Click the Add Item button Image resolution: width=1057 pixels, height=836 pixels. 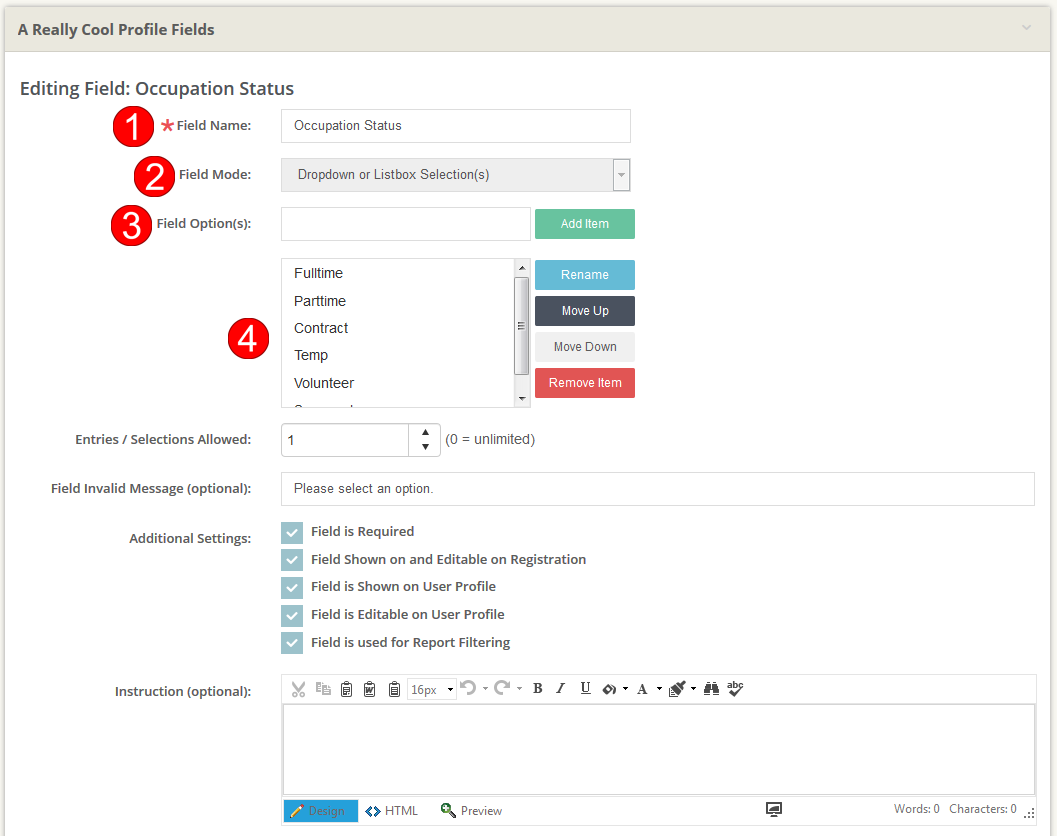tap(584, 224)
